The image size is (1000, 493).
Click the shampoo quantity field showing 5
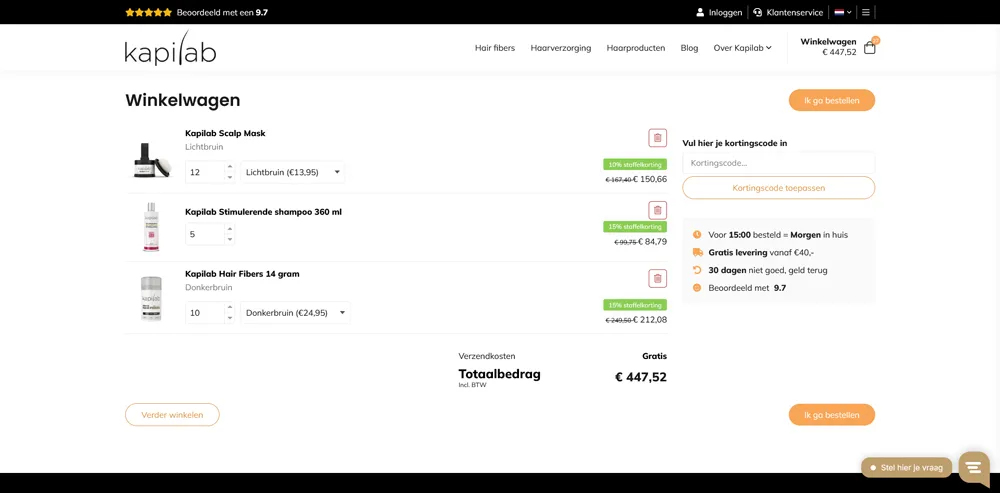[205, 234]
